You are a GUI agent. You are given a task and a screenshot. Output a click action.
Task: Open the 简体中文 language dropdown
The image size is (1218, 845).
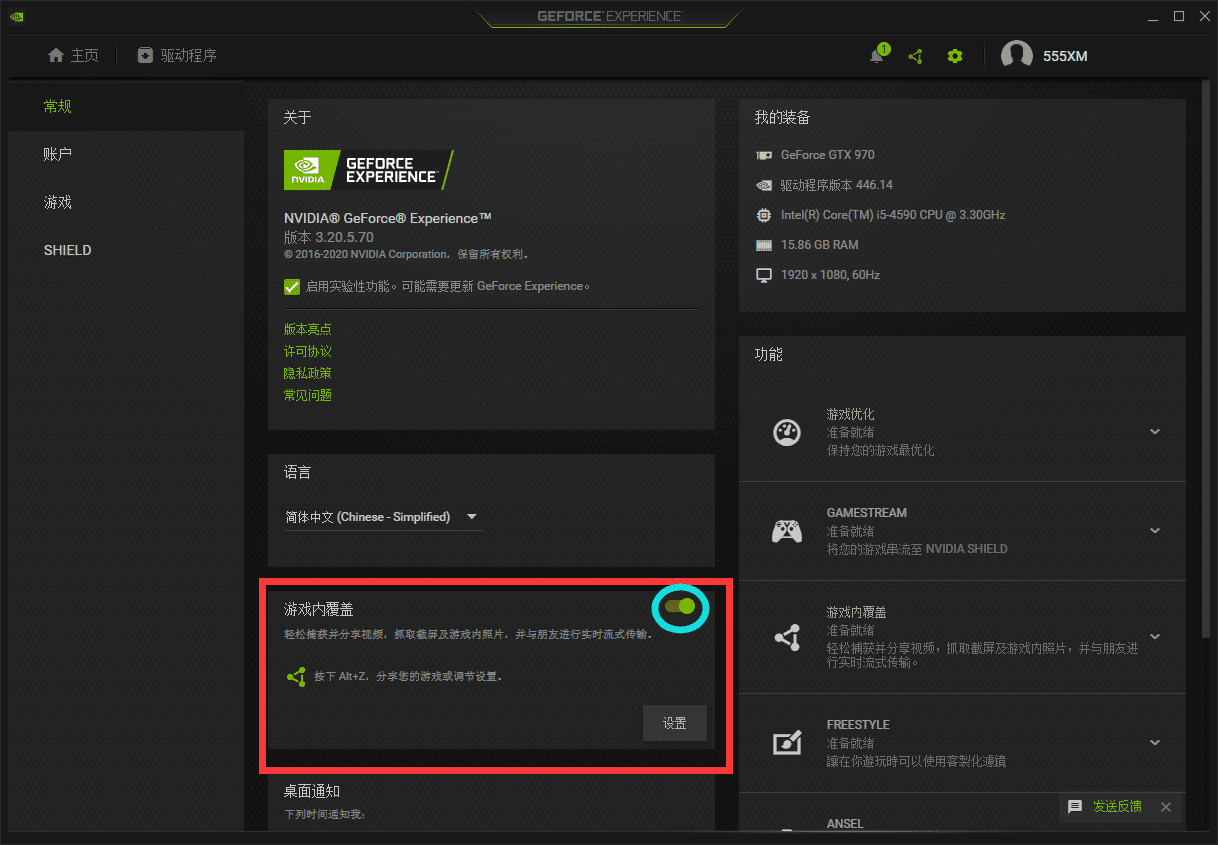(x=383, y=517)
